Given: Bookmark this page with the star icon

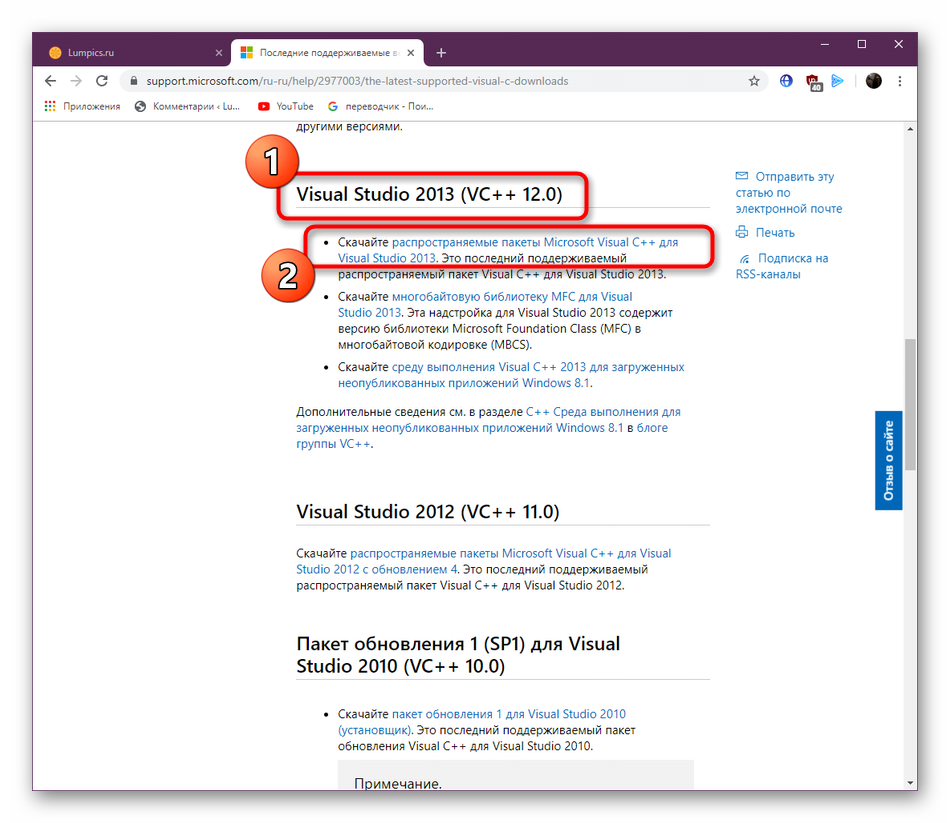Looking at the screenshot, I should (x=754, y=81).
